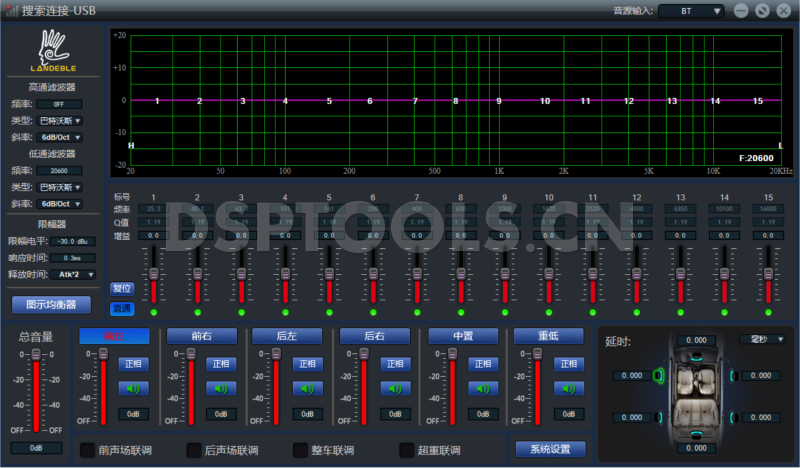Image resolution: width=800 pixels, height=468 pixels.
Task: Toggle 正相 phase button for 重低
Action: coord(569,364)
